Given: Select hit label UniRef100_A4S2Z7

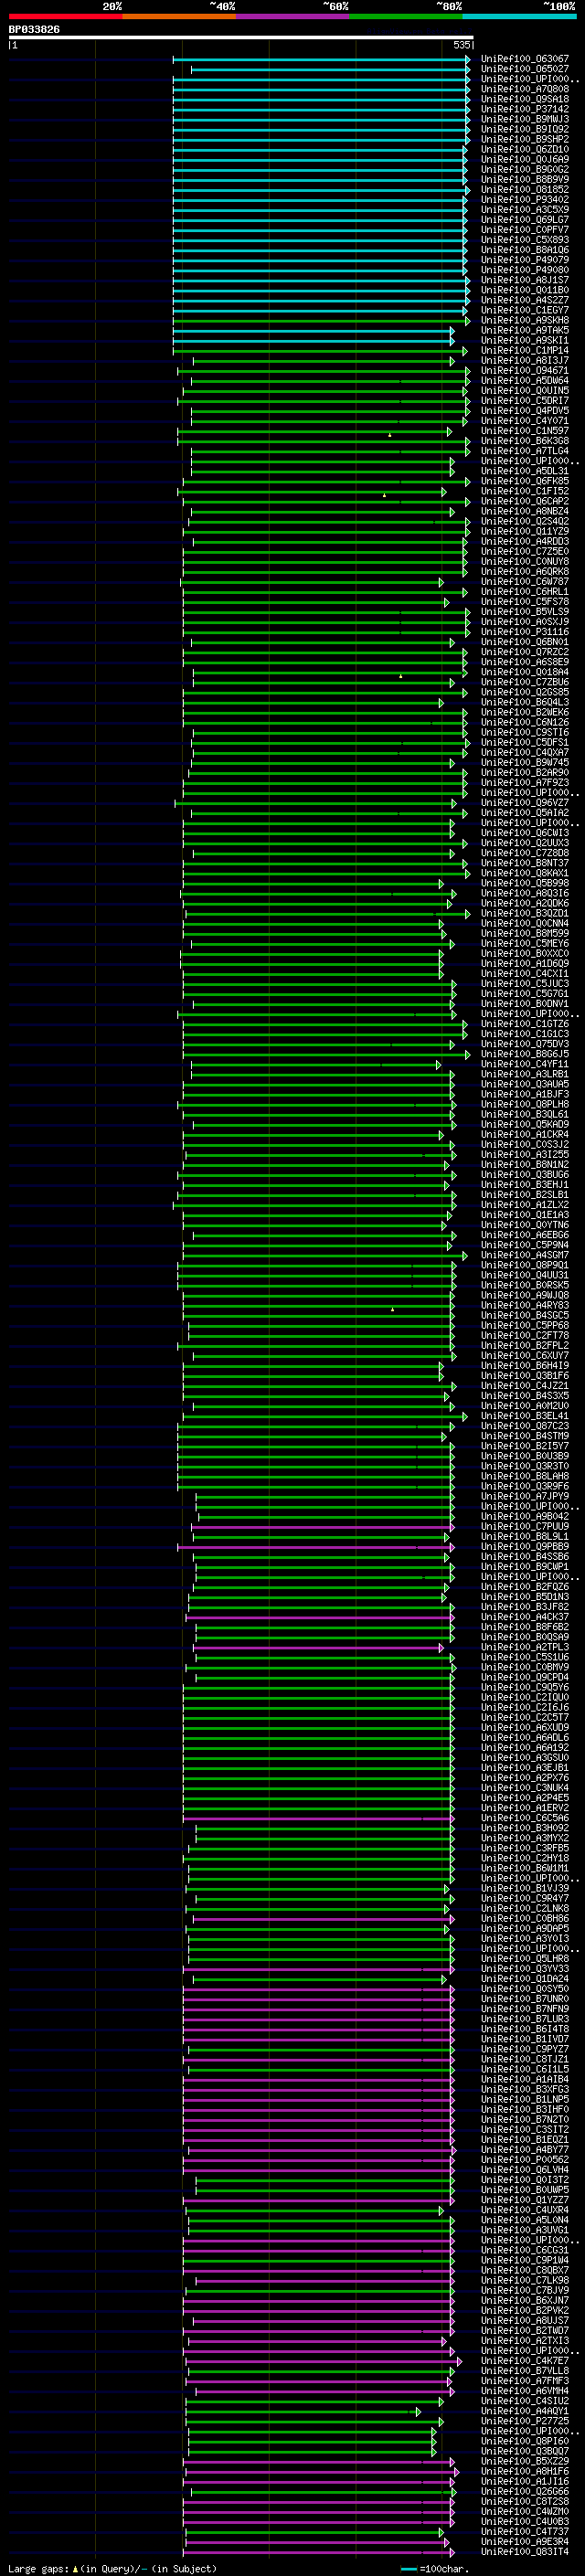Looking at the screenshot, I should 525,300.
